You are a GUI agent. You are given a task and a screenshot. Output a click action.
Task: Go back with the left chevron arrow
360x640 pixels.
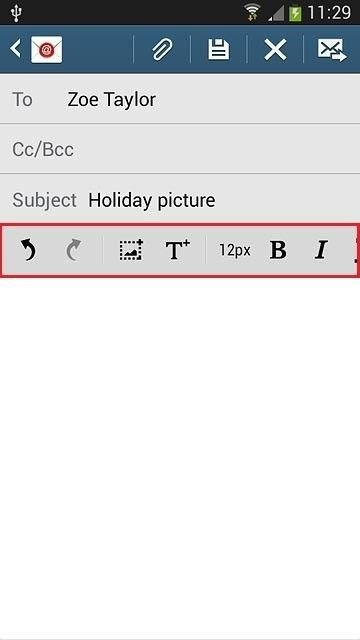click(16, 49)
